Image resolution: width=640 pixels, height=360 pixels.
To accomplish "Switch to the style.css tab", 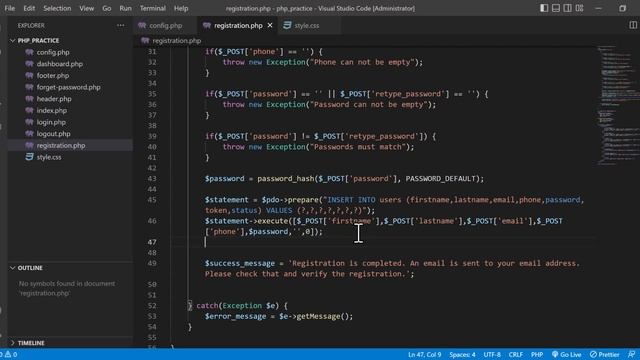I will click(x=307, y=25).
